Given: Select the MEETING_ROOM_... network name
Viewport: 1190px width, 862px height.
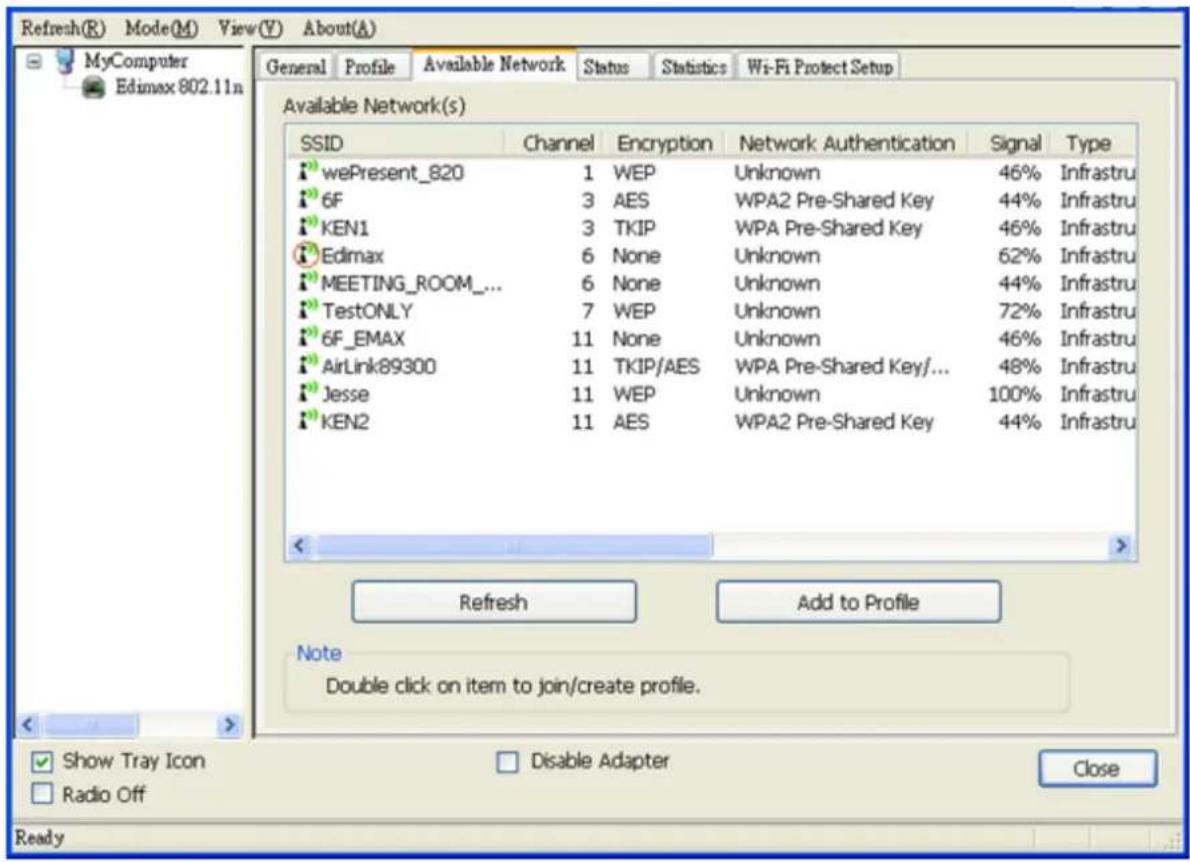Looking at the screenshot, I should [x=411, y=284].
